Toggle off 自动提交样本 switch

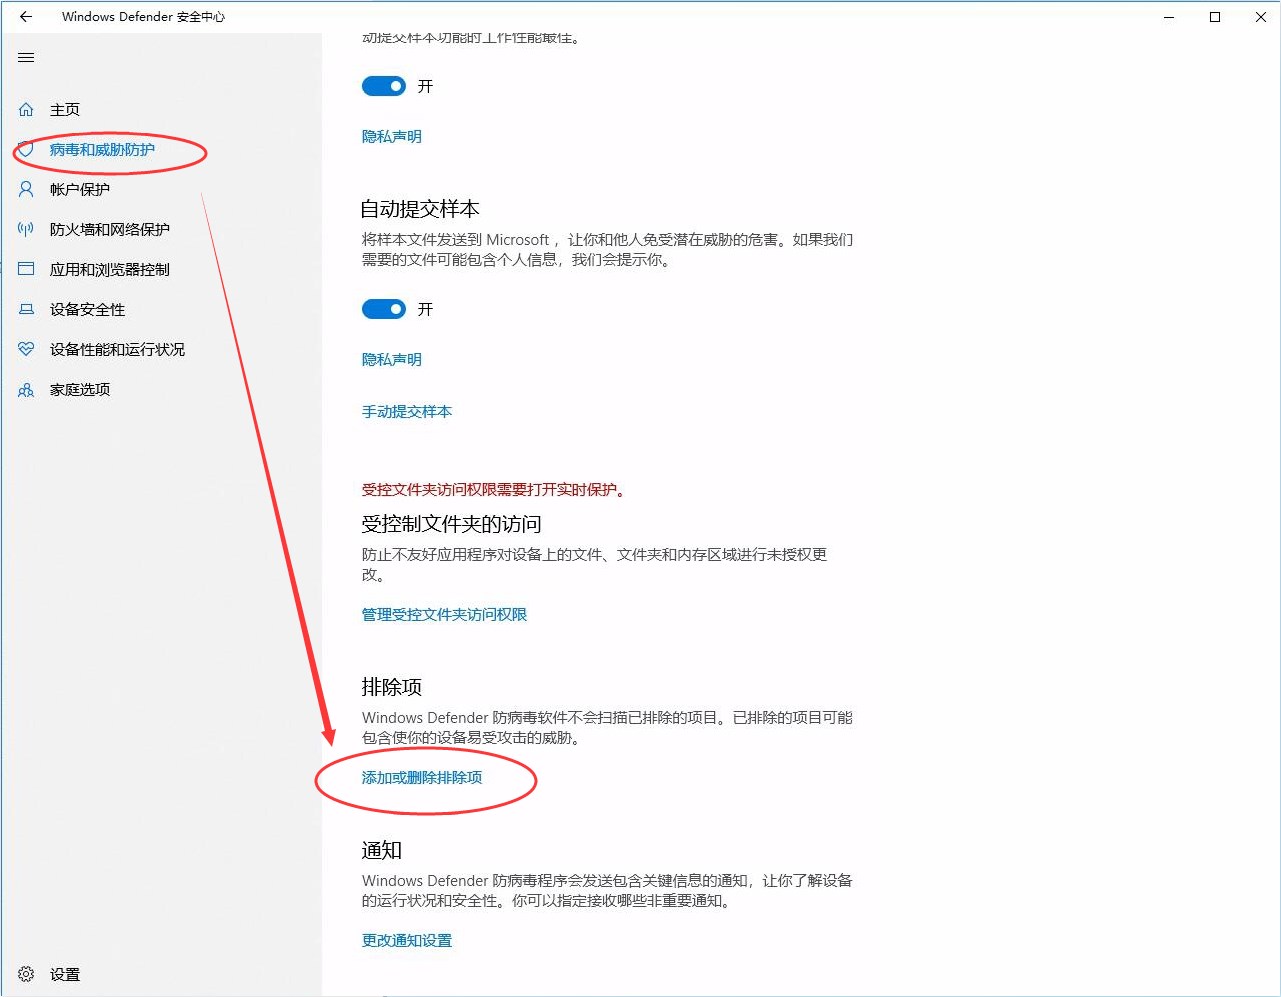coord(384,309)
